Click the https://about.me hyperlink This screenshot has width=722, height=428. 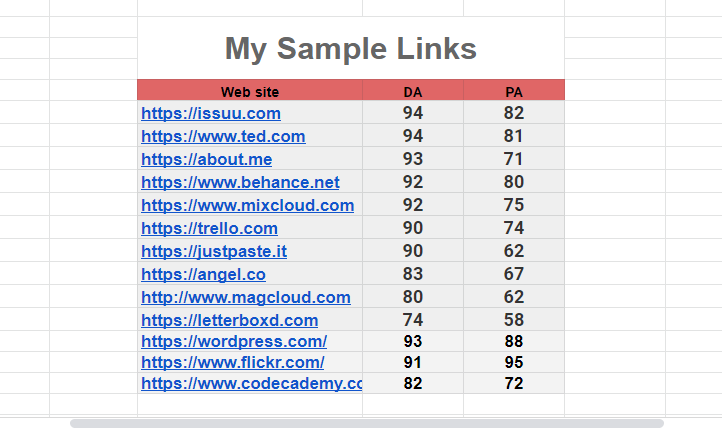[207, 160]
